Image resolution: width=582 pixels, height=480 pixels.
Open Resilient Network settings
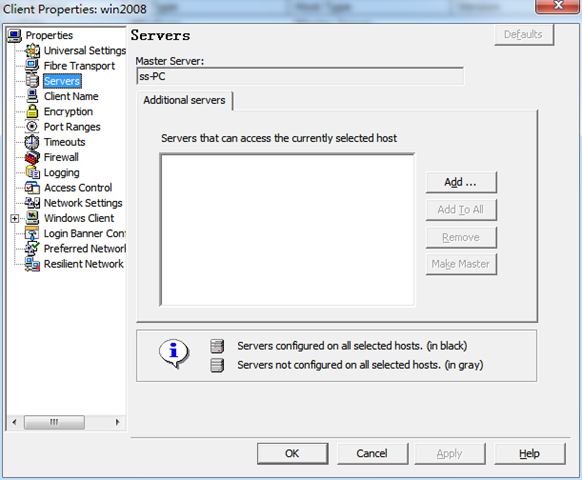coord(84,264)
